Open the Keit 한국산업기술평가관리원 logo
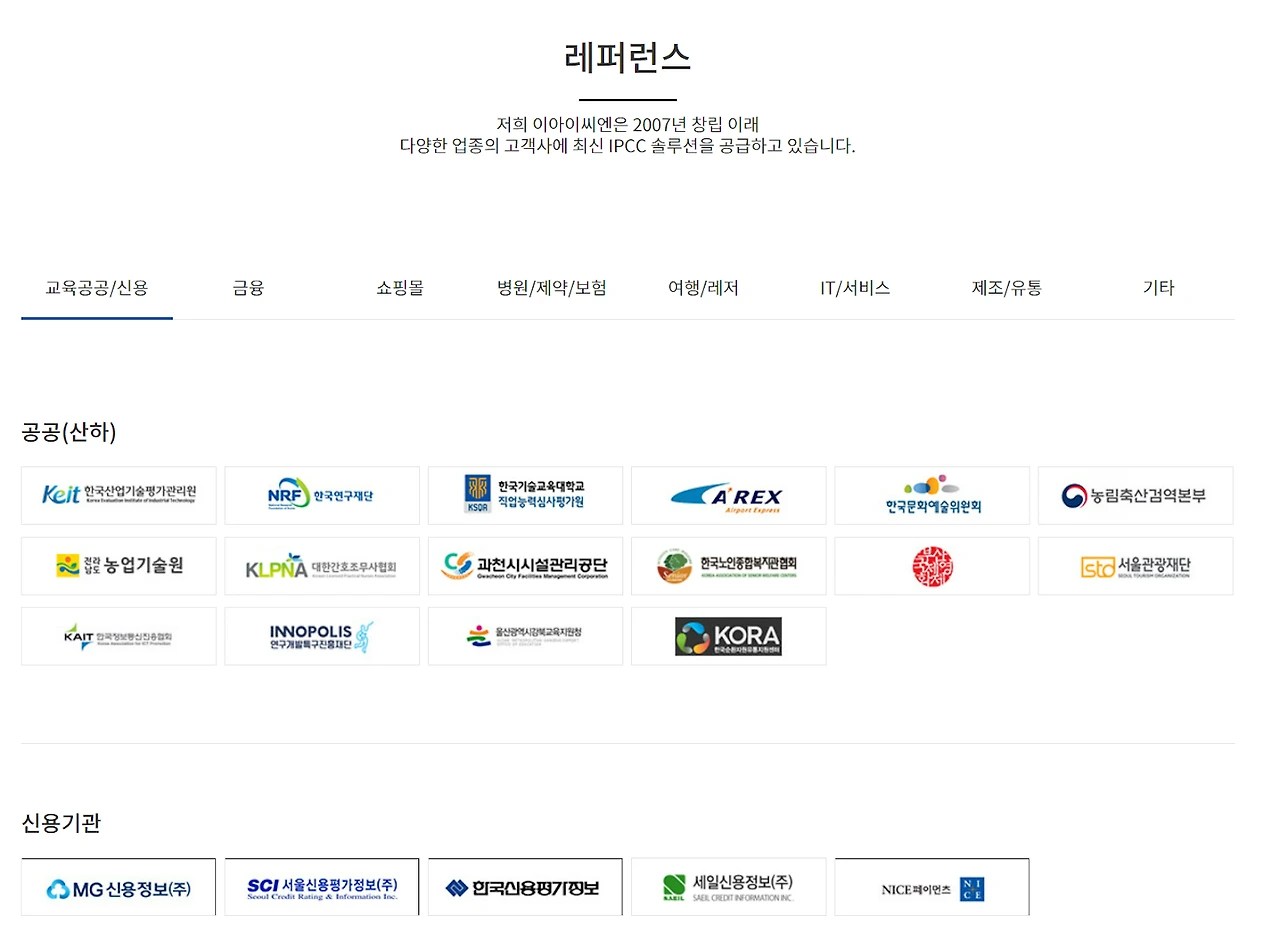The width and height of the screenshot is (1280, 948). pos(119,495)
